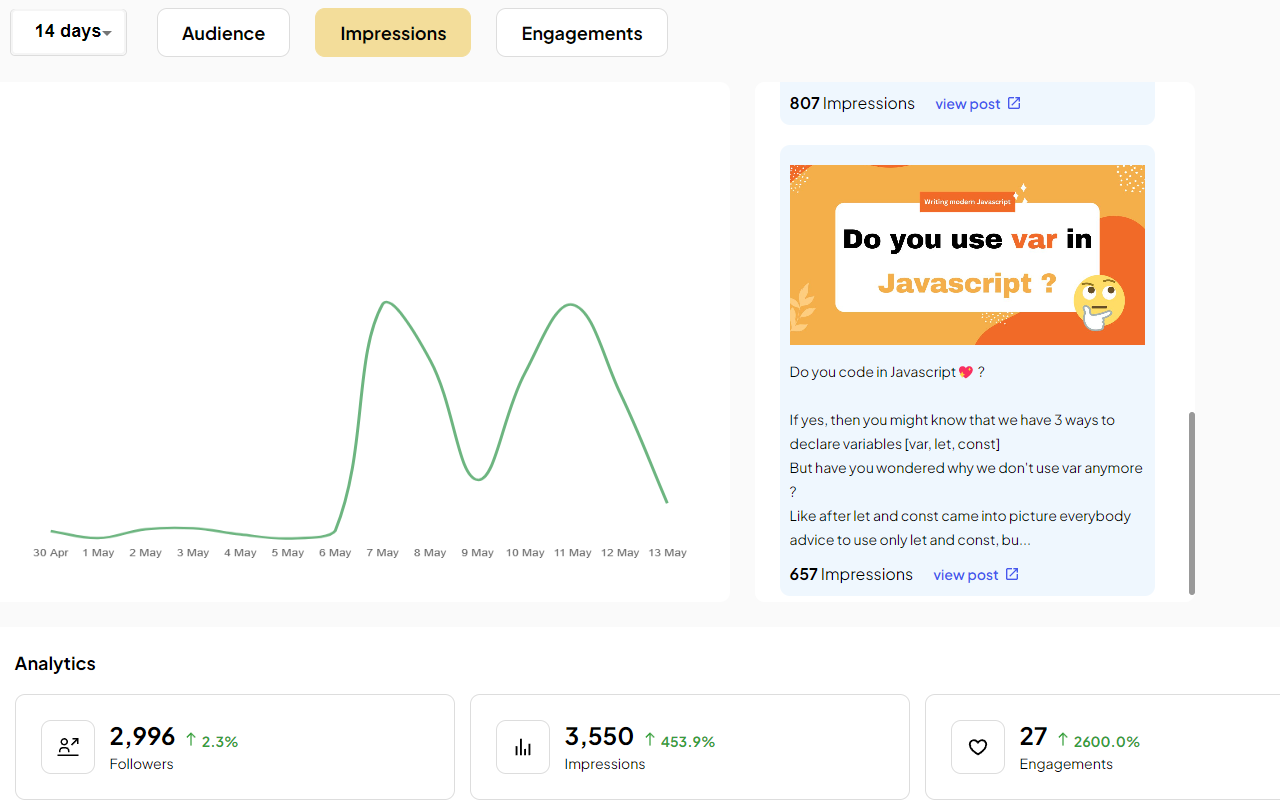Open view post link for 807 impressions
Viewport: 1280px width, 800px height.
967,104
